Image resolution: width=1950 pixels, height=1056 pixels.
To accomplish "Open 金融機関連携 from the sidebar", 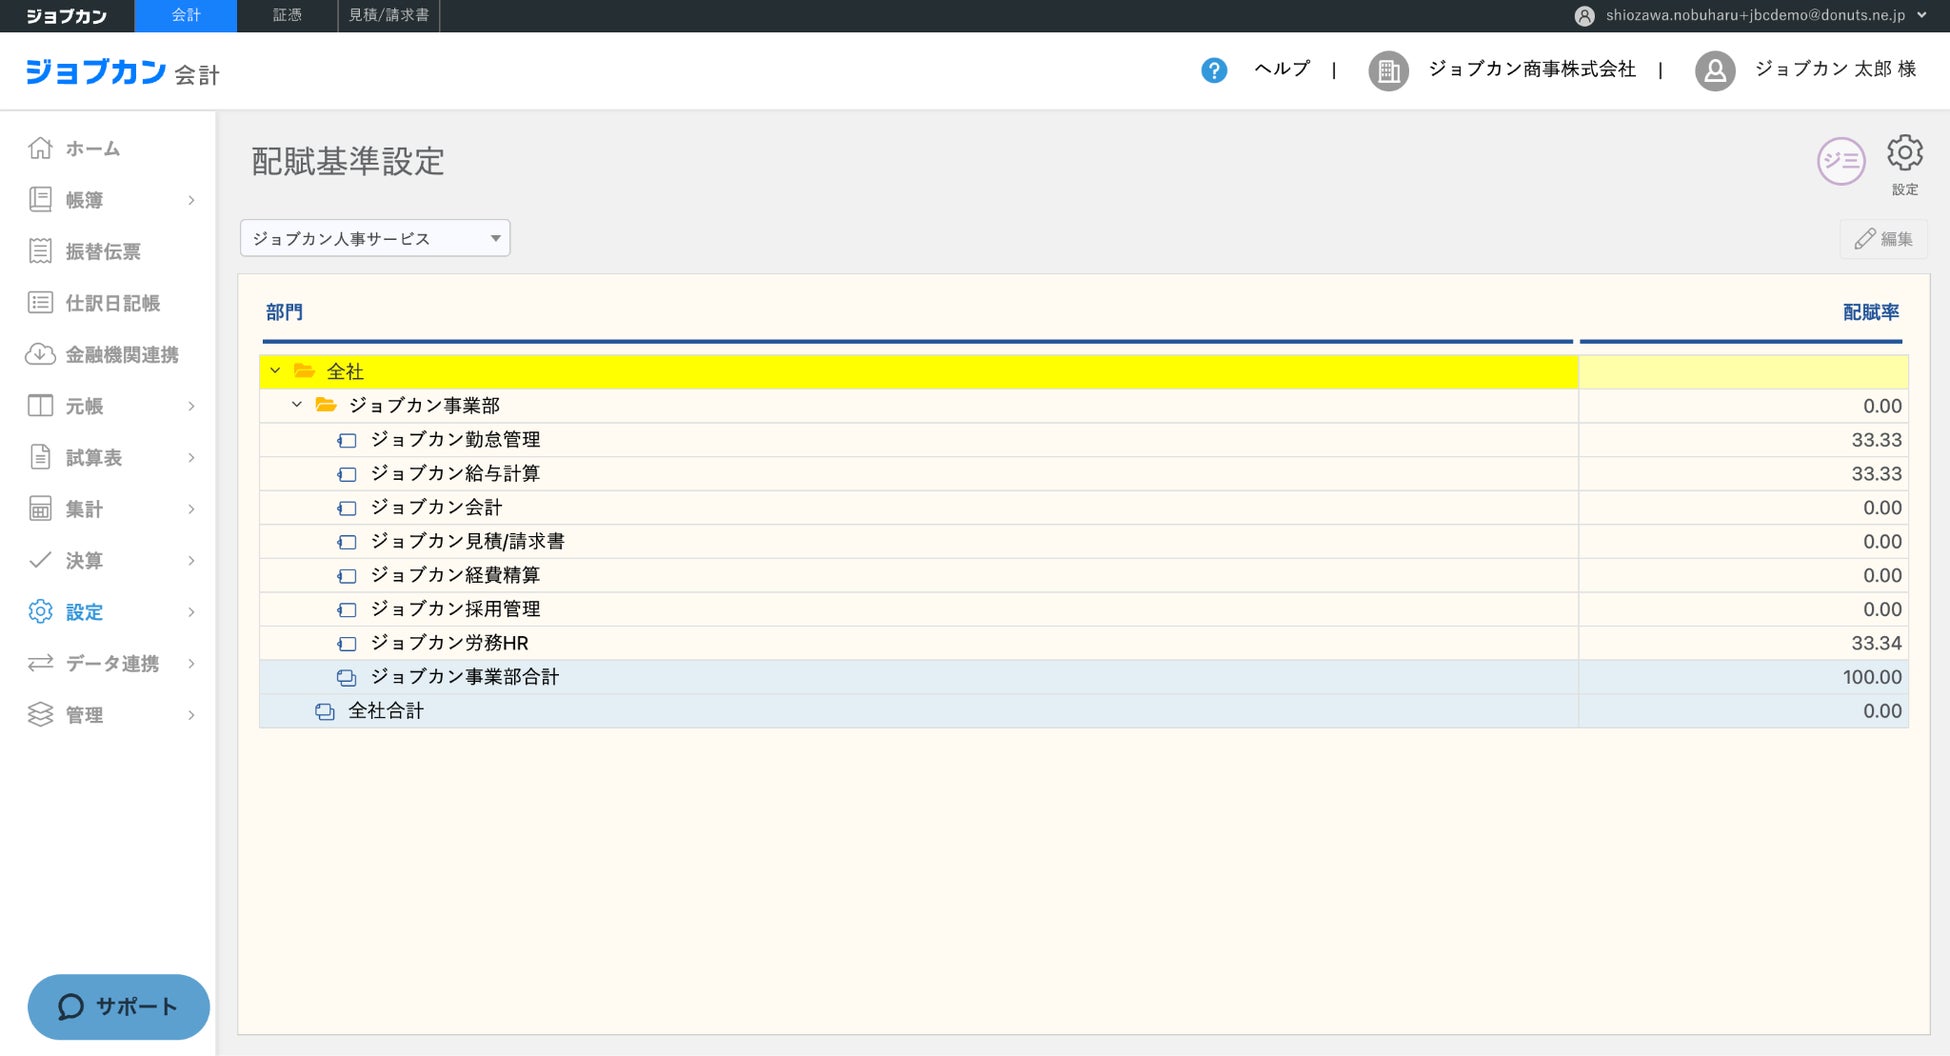I will (122, 355).
